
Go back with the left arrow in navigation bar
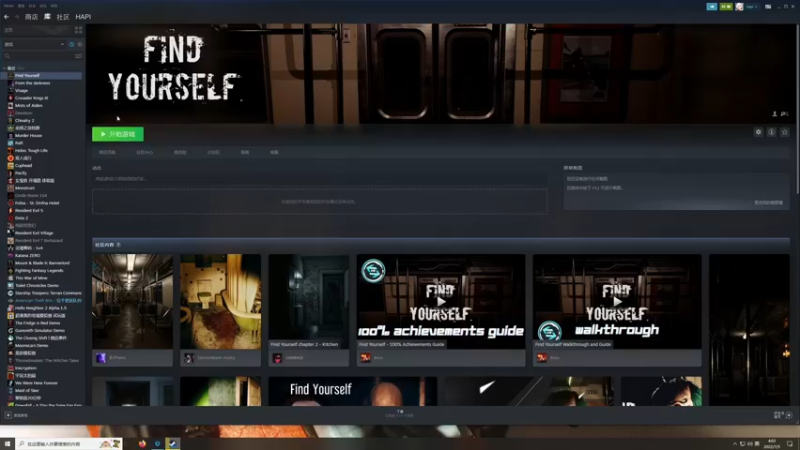pos(6,17)
